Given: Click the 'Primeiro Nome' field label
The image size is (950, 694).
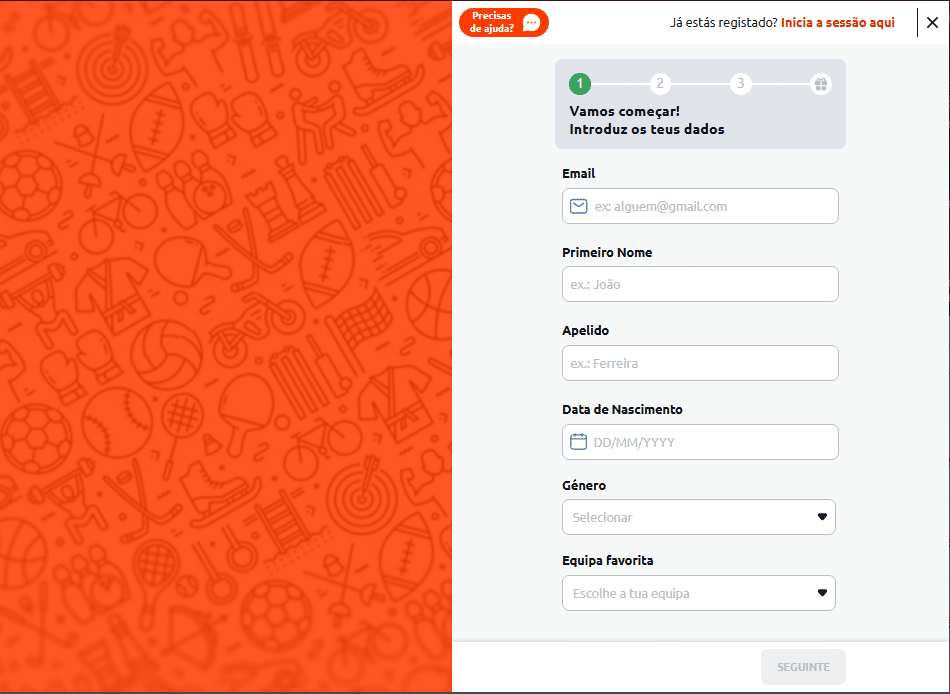Looking at the screenshot, I should pos(607,252).
